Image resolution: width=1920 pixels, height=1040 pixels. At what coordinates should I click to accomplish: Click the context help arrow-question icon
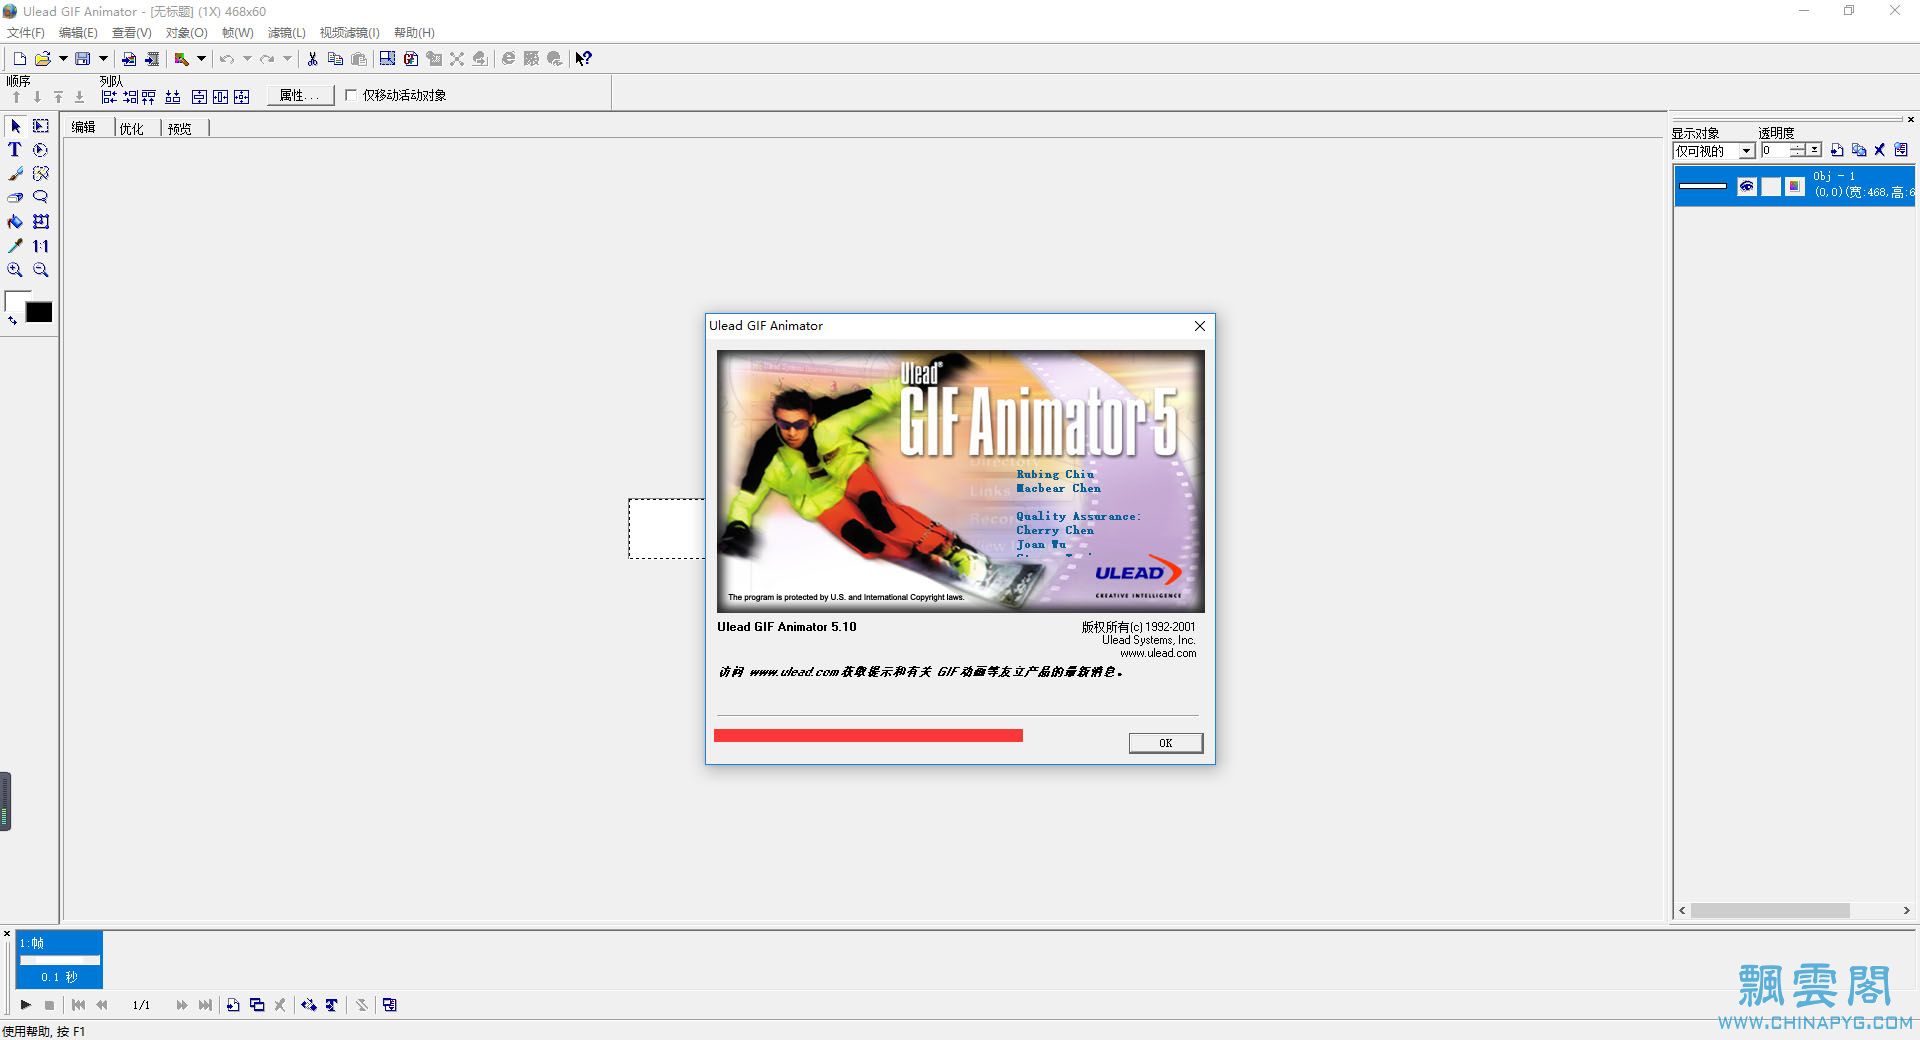click(584, 59)
